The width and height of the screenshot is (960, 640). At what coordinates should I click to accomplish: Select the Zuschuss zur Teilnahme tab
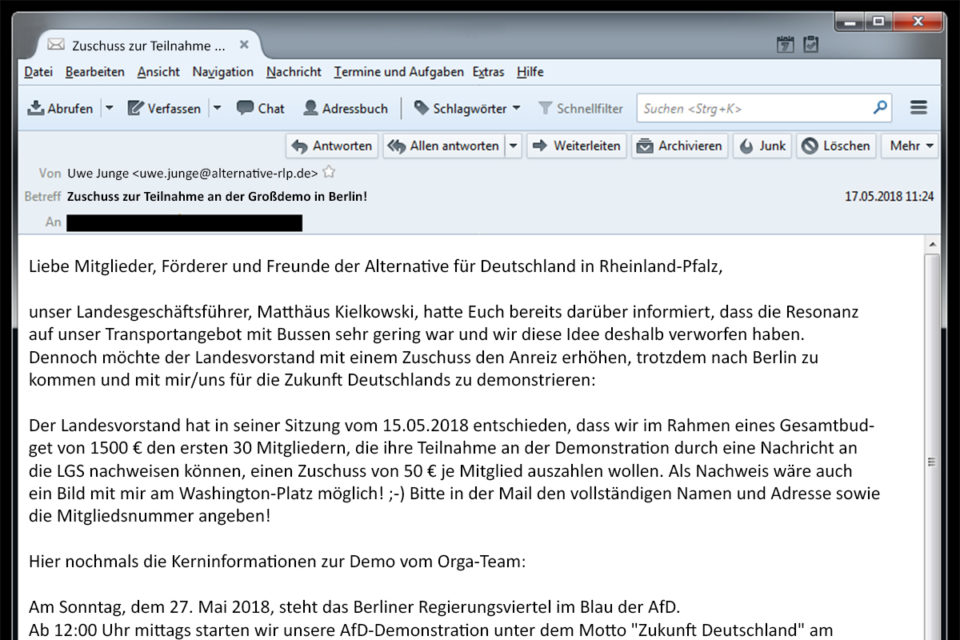[x=149, y=45]
